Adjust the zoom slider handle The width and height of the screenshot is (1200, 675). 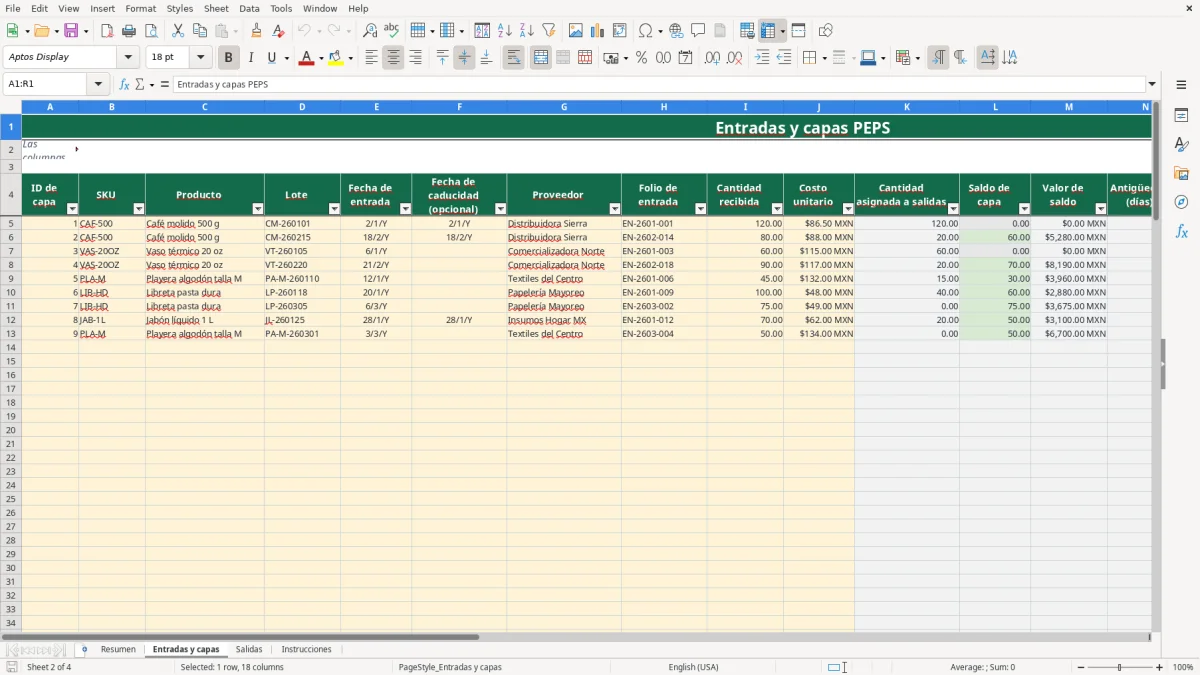1120,667
